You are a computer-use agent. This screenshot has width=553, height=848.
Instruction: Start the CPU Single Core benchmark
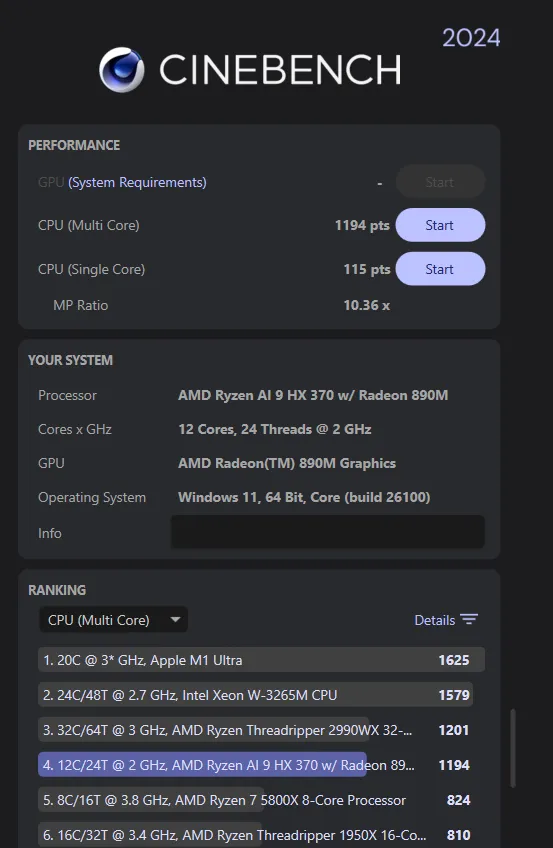[x=440, y=269]
